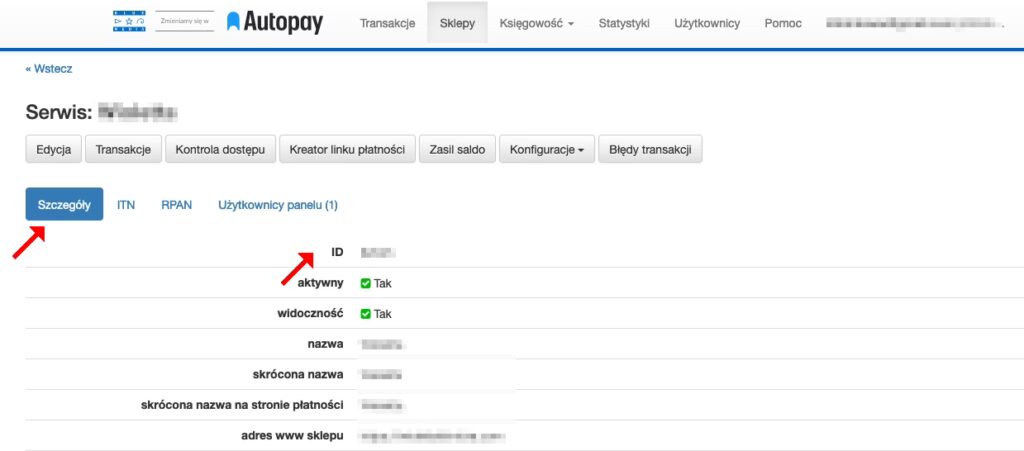Open the Konfiguracje dropdown button
The width and height of the screenshot is (1024, 451).
[x=546, y=150]
